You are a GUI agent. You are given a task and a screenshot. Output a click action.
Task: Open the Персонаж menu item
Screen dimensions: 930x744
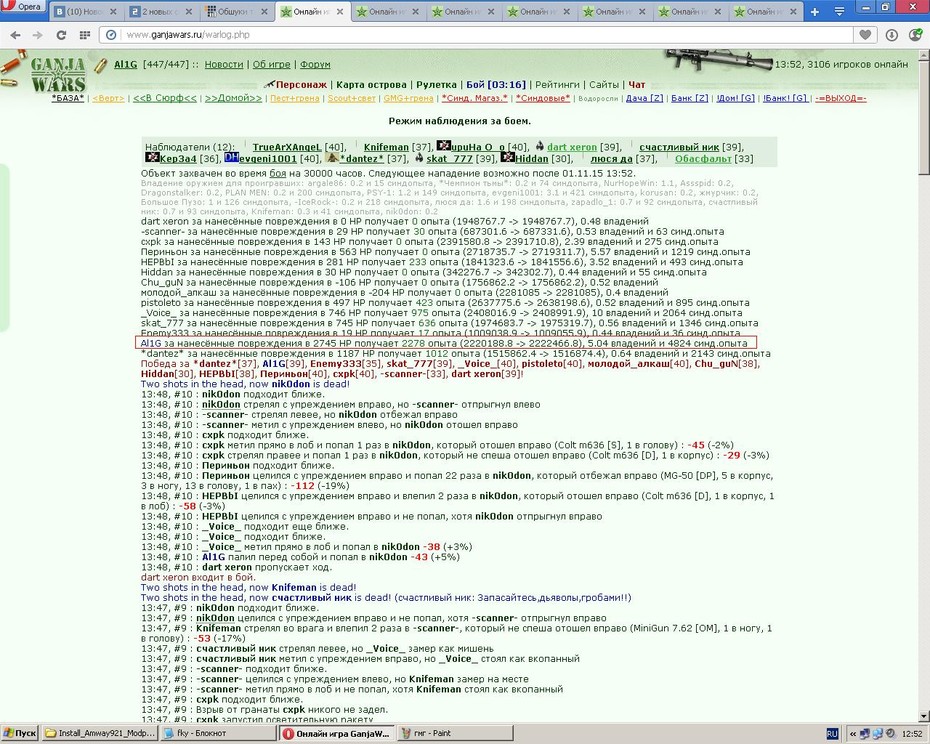301,84
